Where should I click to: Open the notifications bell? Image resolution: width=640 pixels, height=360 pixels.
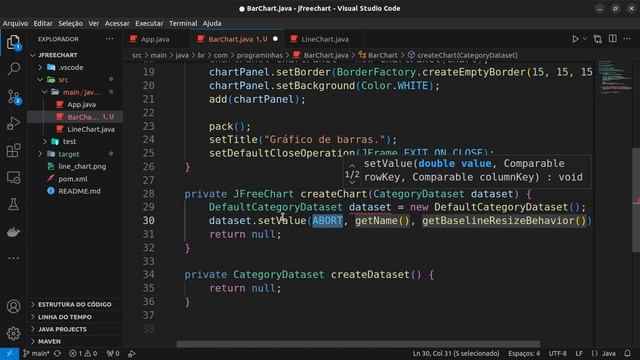pyautogui.click(x=627, y=353)
